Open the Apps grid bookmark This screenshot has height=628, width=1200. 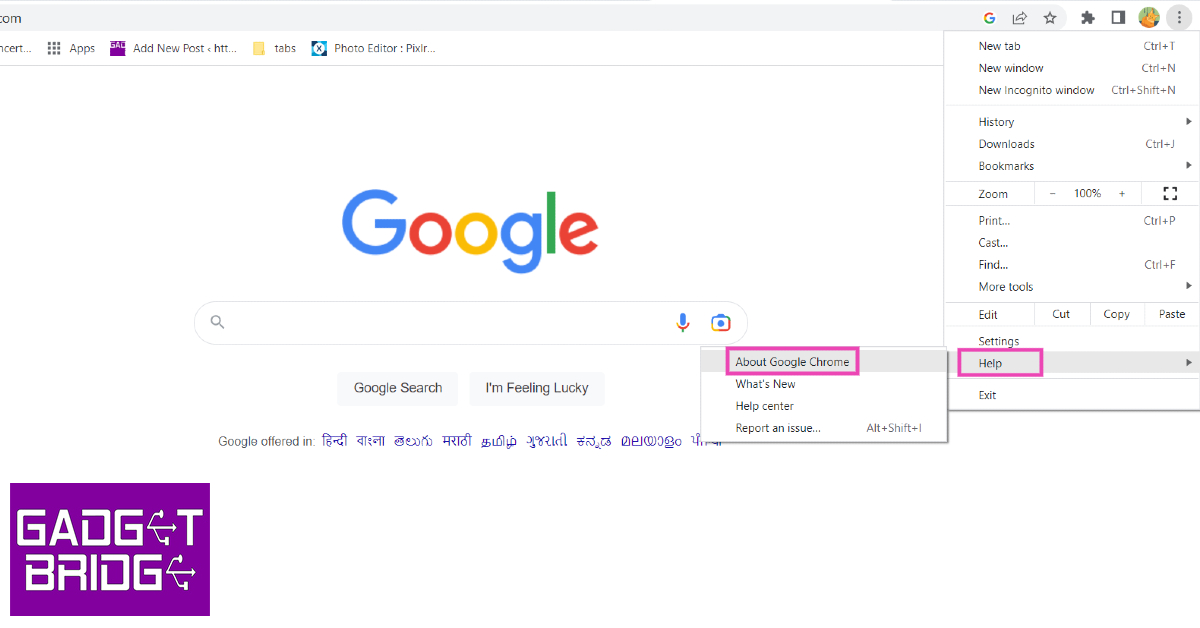[71, 48]
